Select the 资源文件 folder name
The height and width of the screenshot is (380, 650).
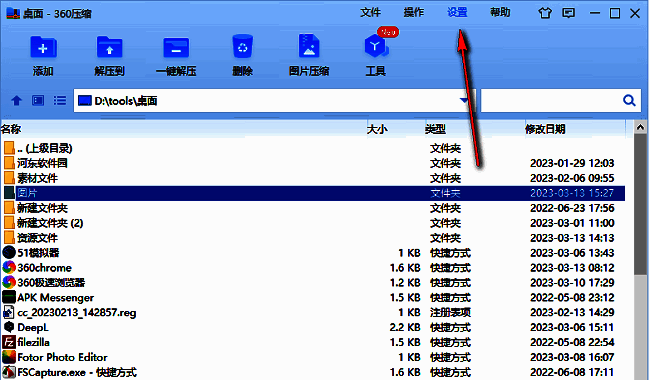37,237
